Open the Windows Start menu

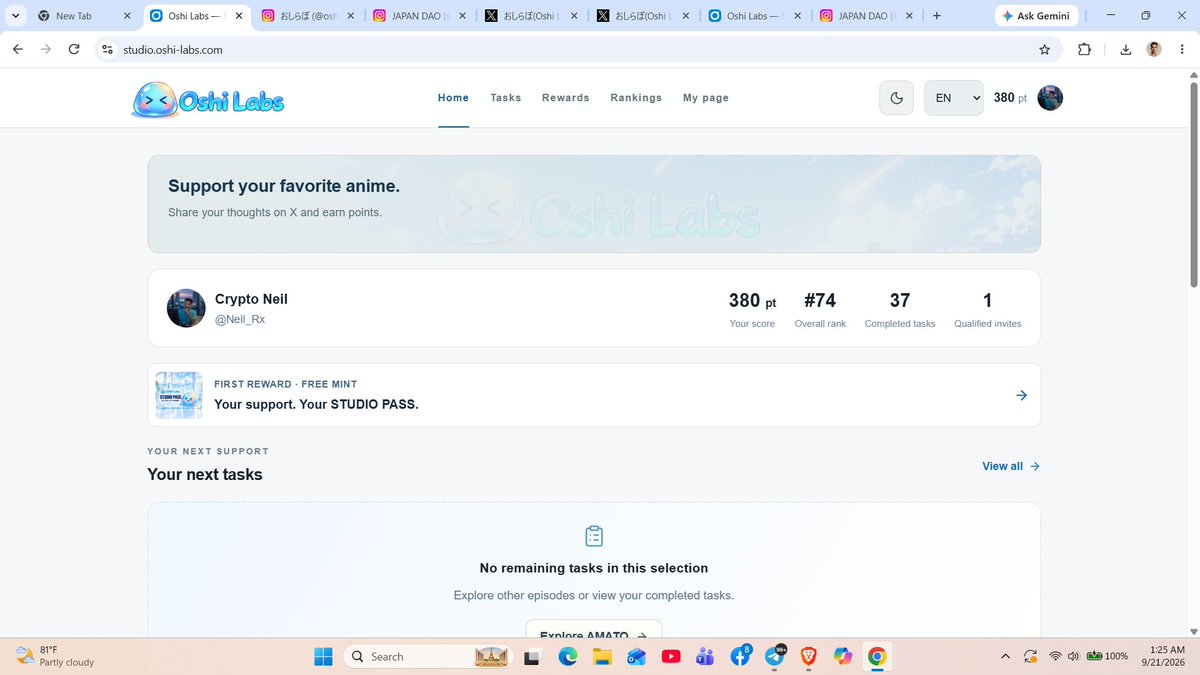[x=323, y=656]
